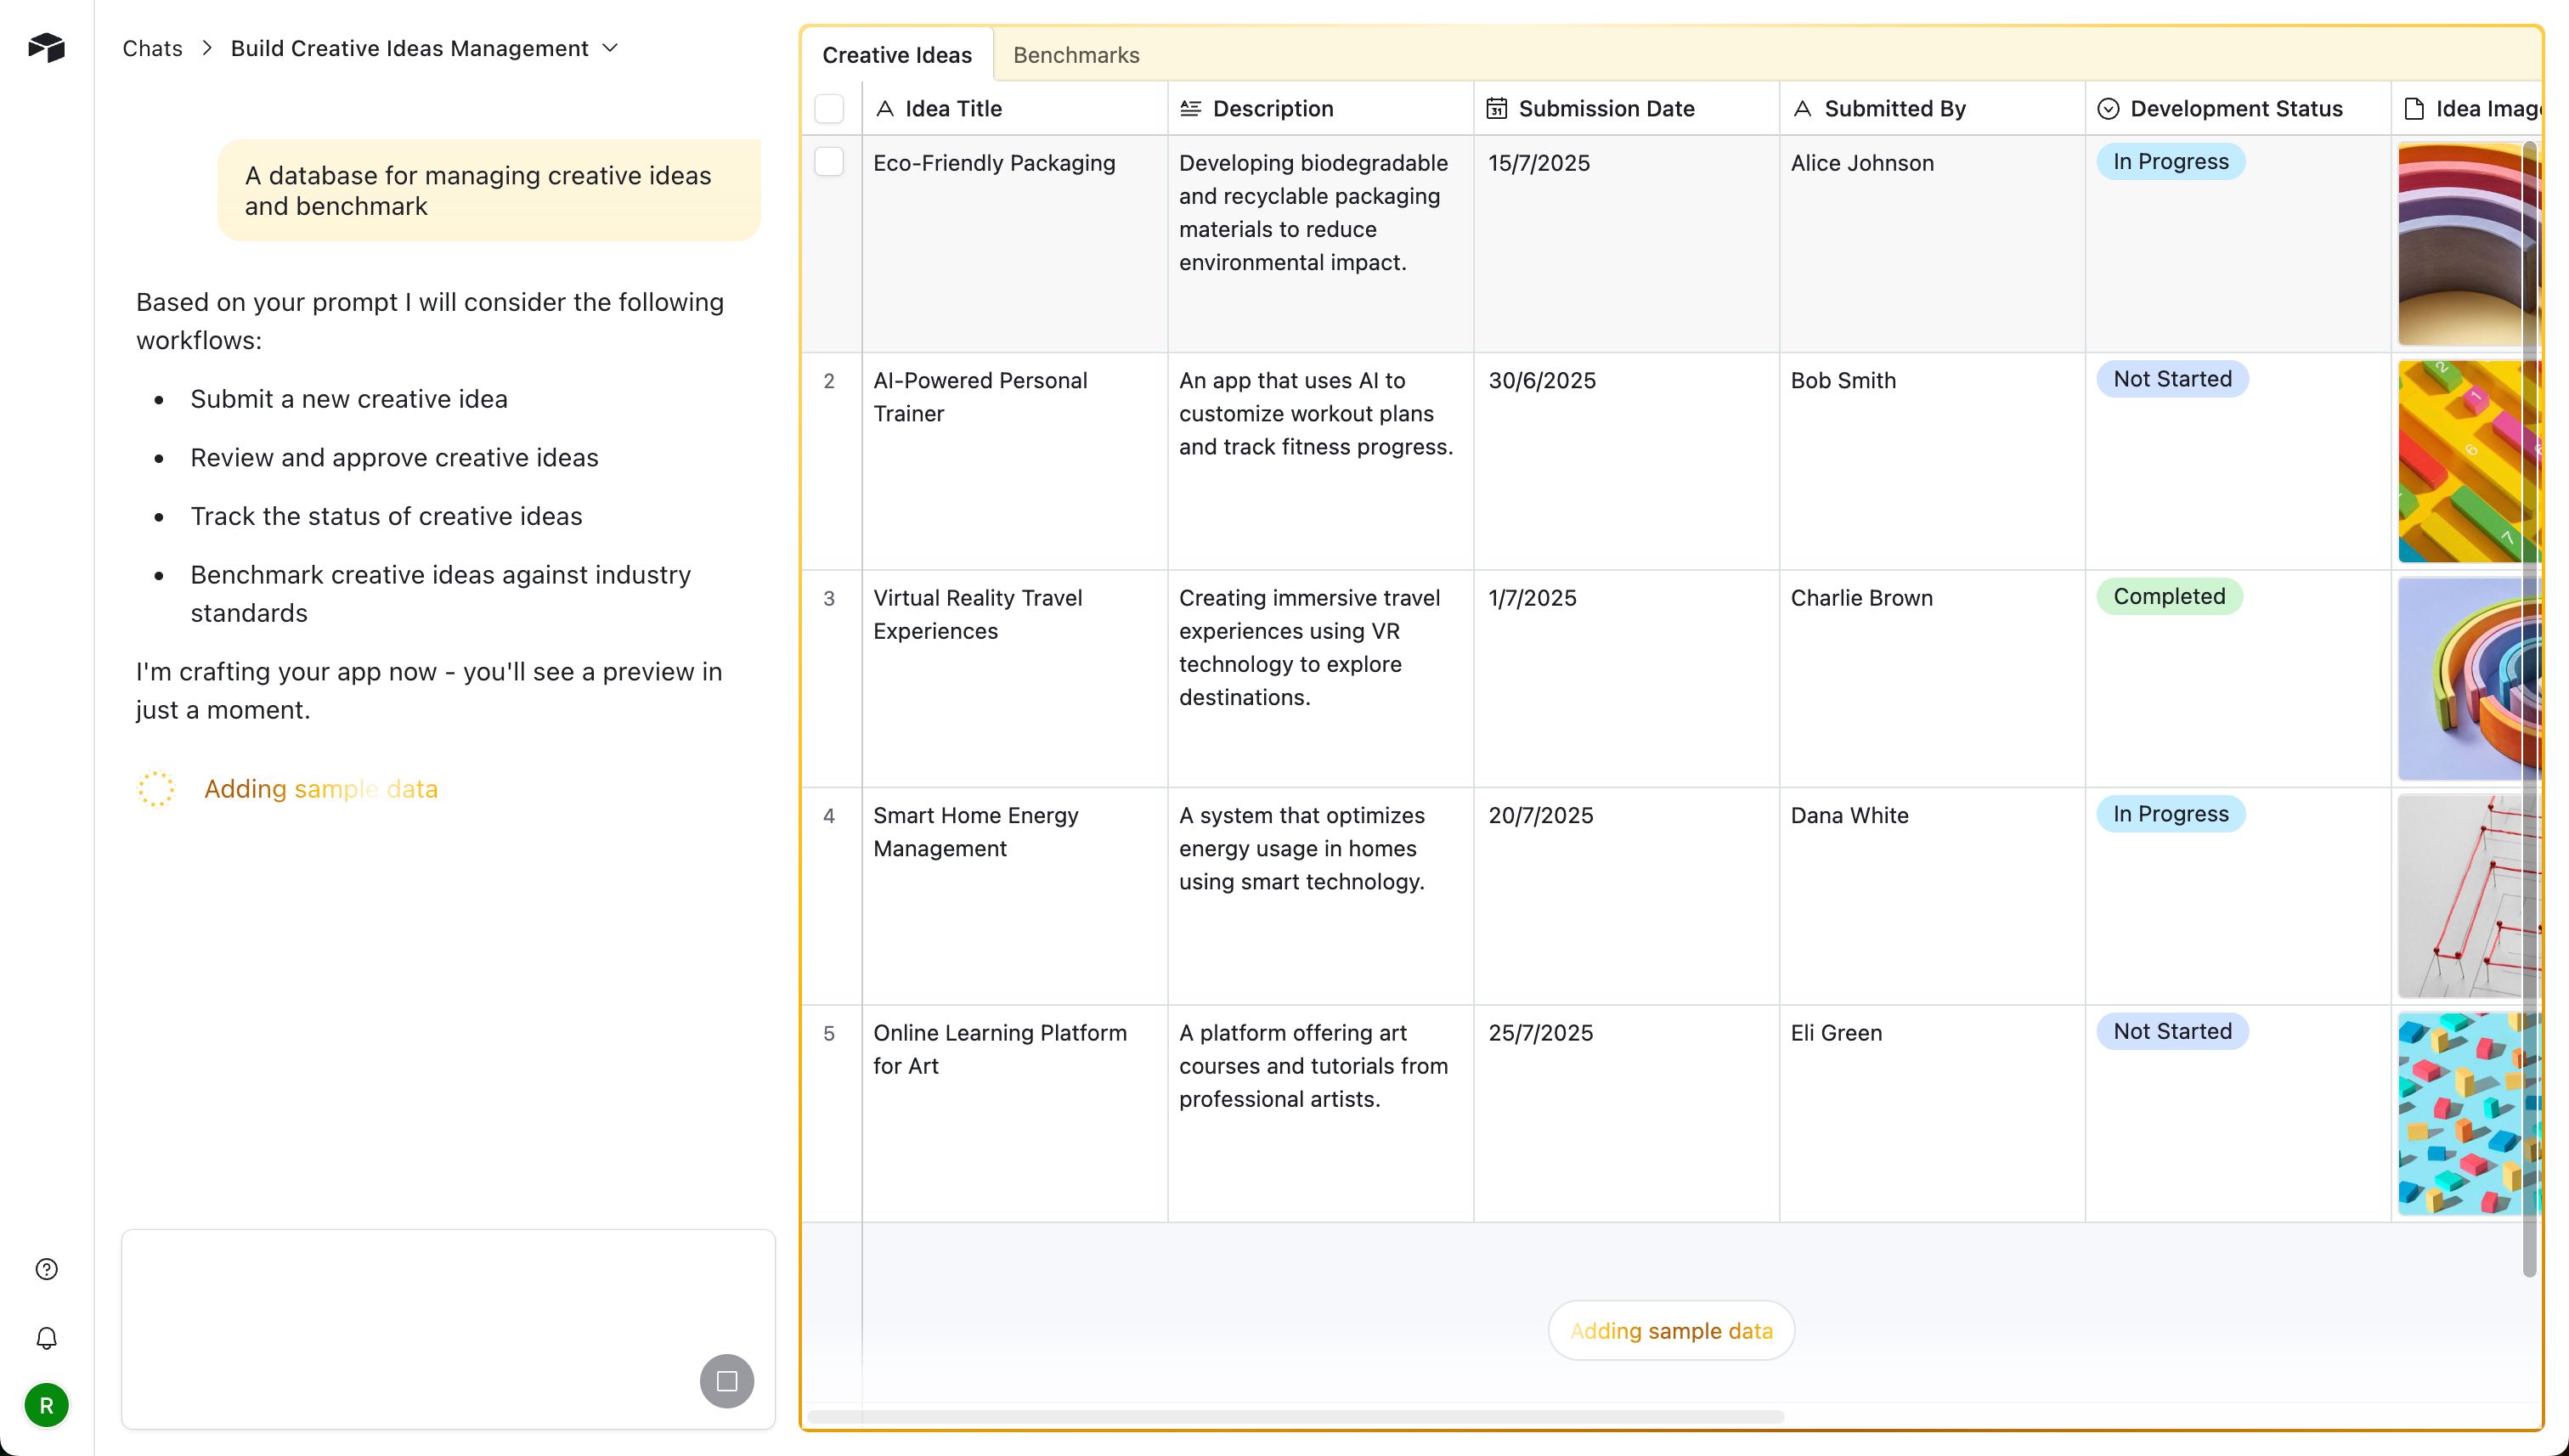Click row number 2
Image resolution: width=2569 pixels, height=1456 pixels.
point(829,381)
